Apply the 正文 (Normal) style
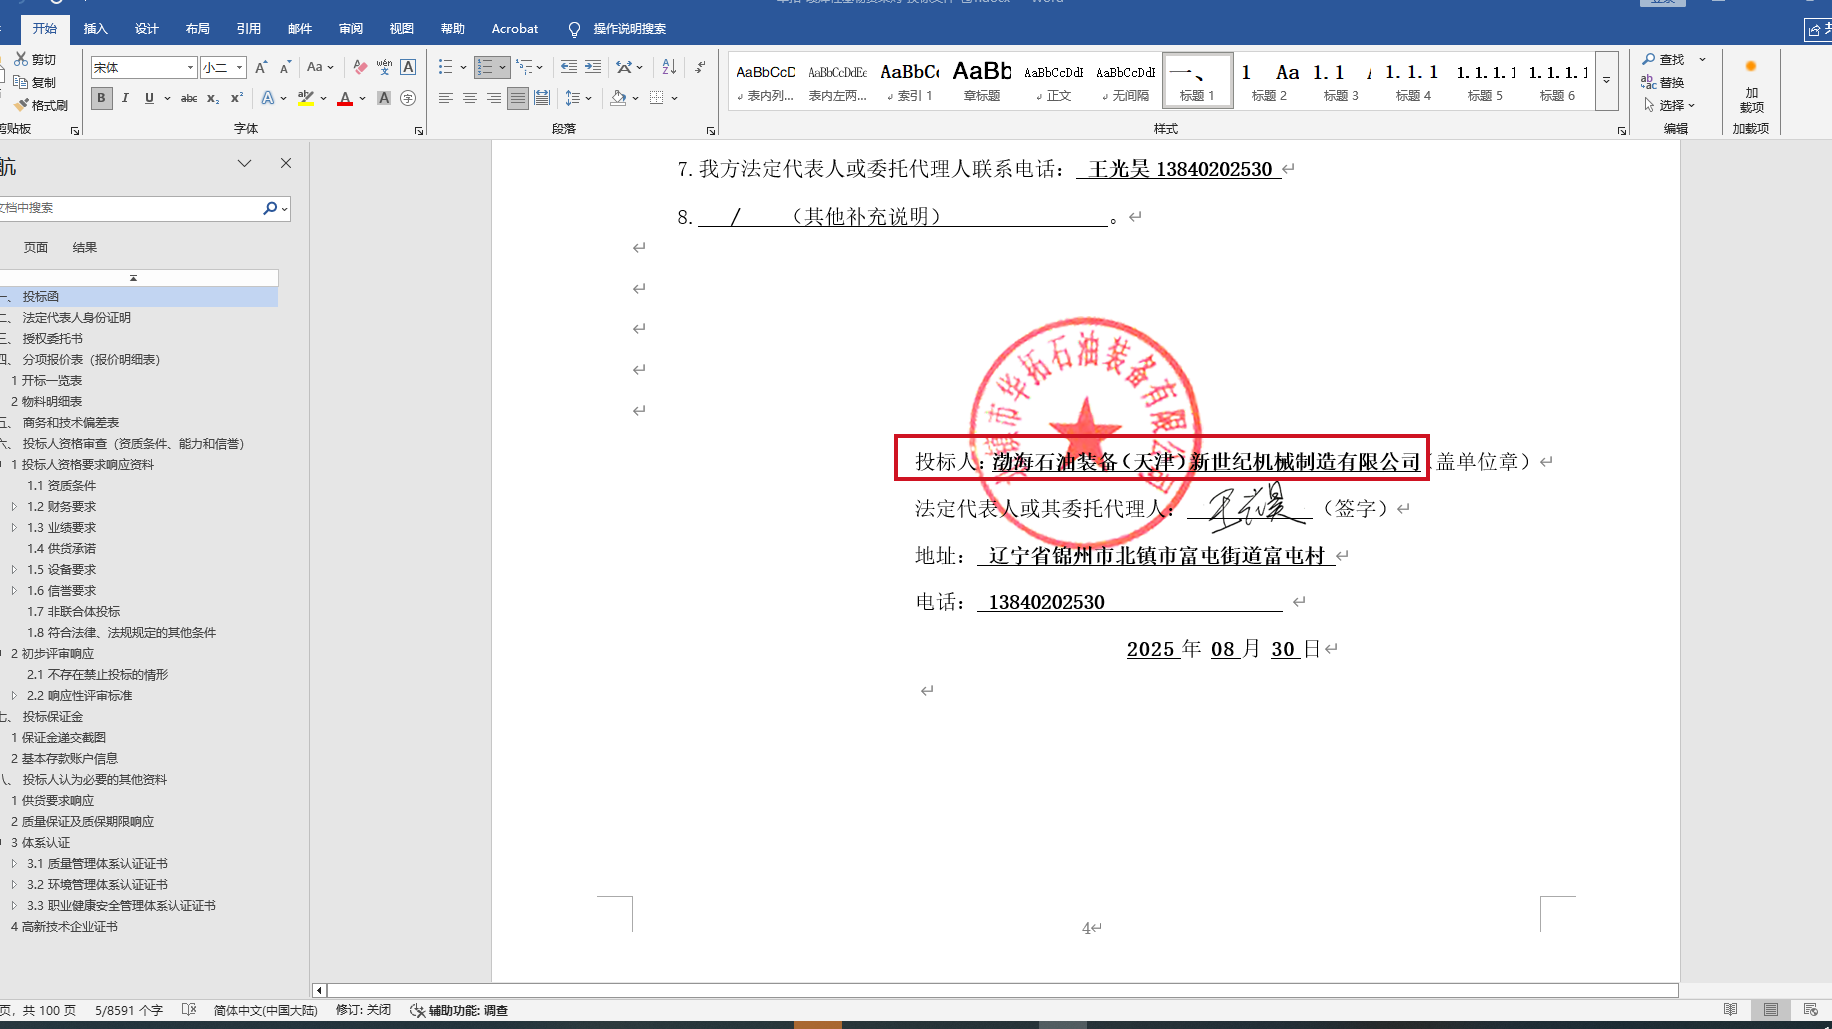The height and width of the screenshot is (1029, 1832). 1054,81
